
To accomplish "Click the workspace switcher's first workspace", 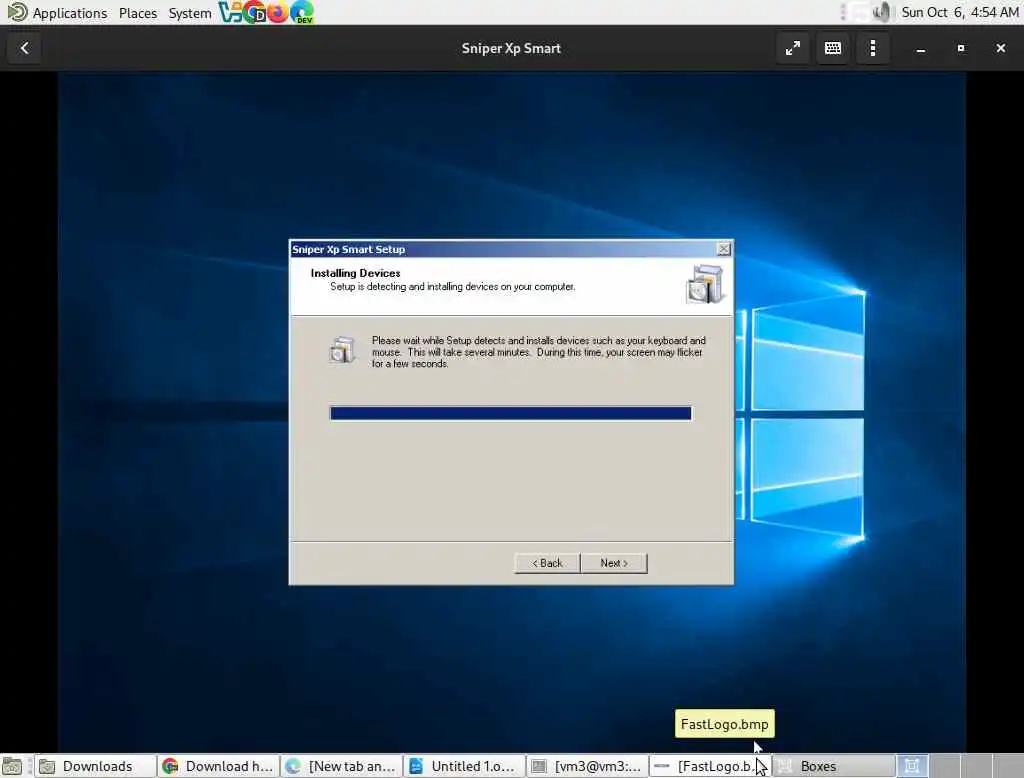I will point(912,766).
